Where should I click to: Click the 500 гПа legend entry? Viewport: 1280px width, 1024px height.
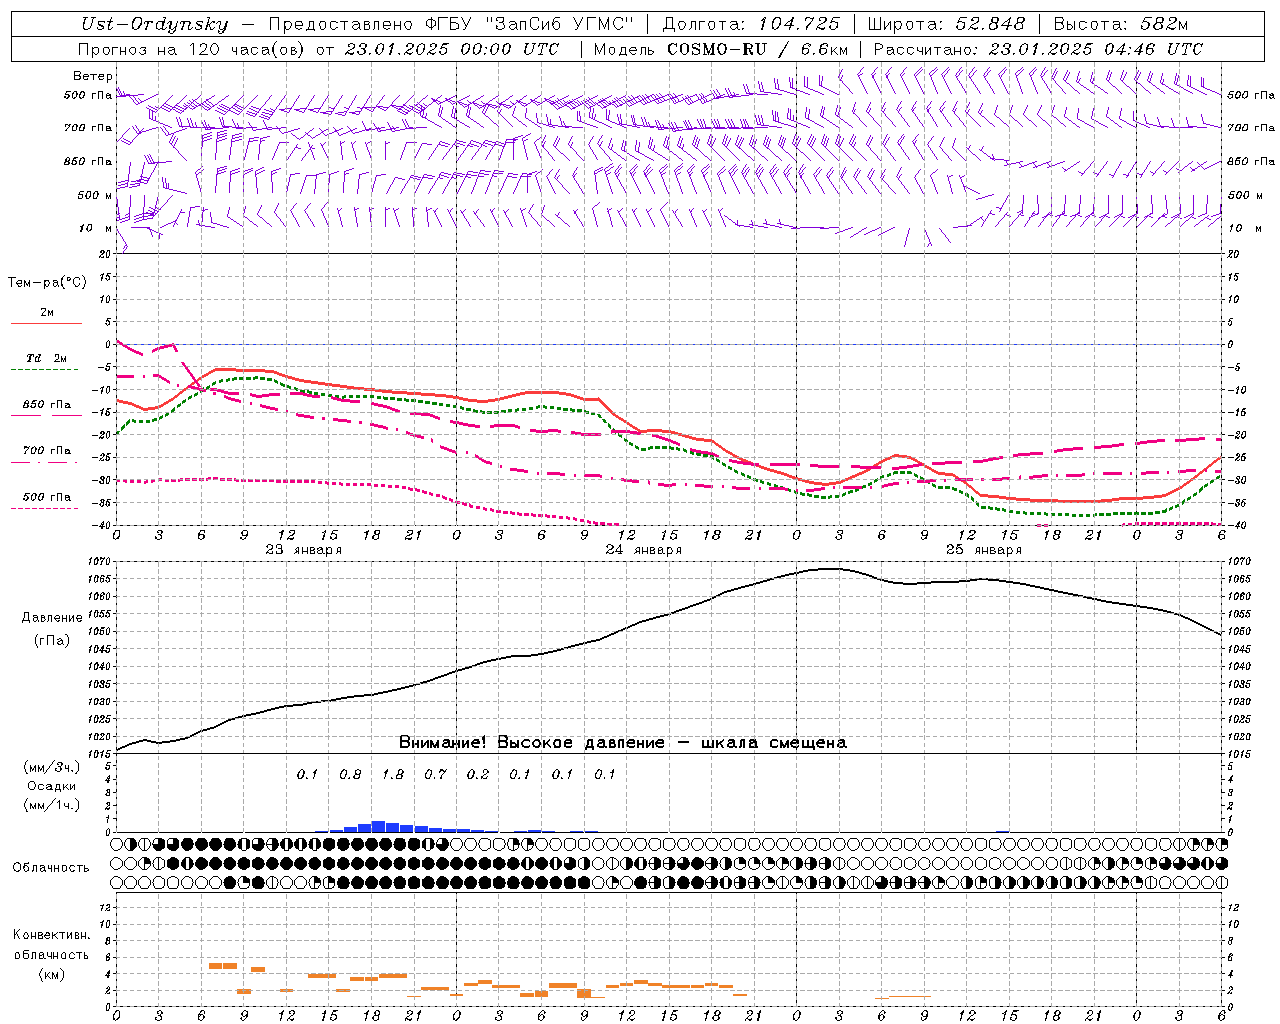[46, 497]
